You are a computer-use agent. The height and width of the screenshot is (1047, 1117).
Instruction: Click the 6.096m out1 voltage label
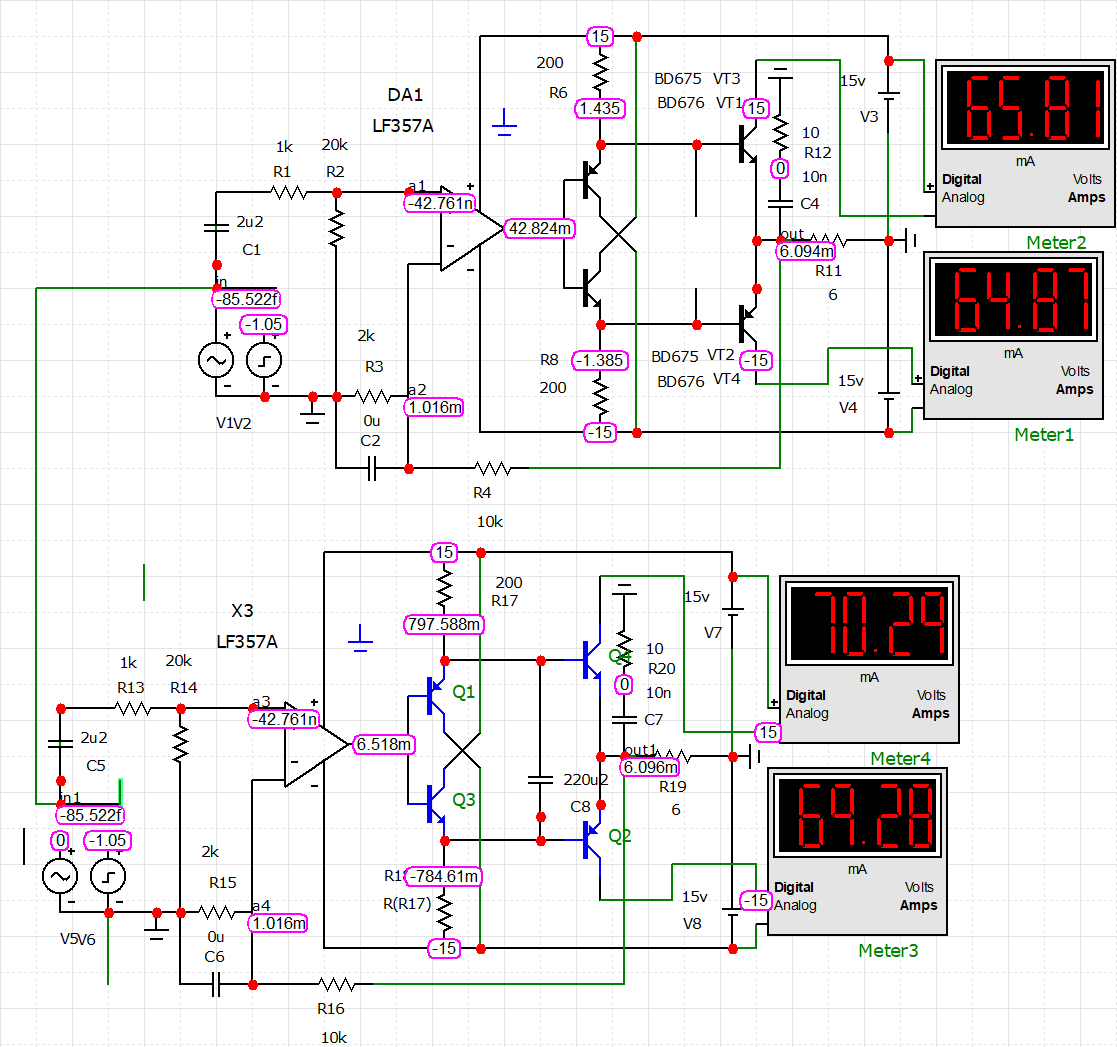click(650, 767)
